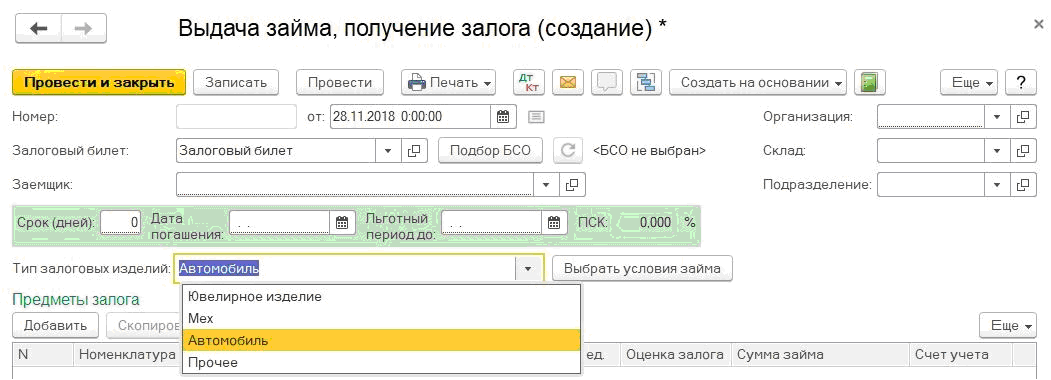1051x380 pixels.
Task: Open Подразделение dropdown arrow
Action: [997, 184]
